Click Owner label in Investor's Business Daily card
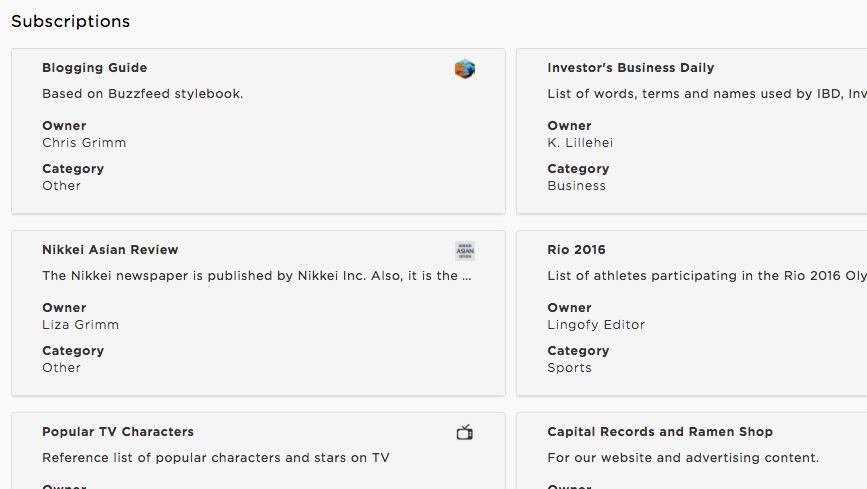This screenshot has height=489, width=867. [570, 126]
